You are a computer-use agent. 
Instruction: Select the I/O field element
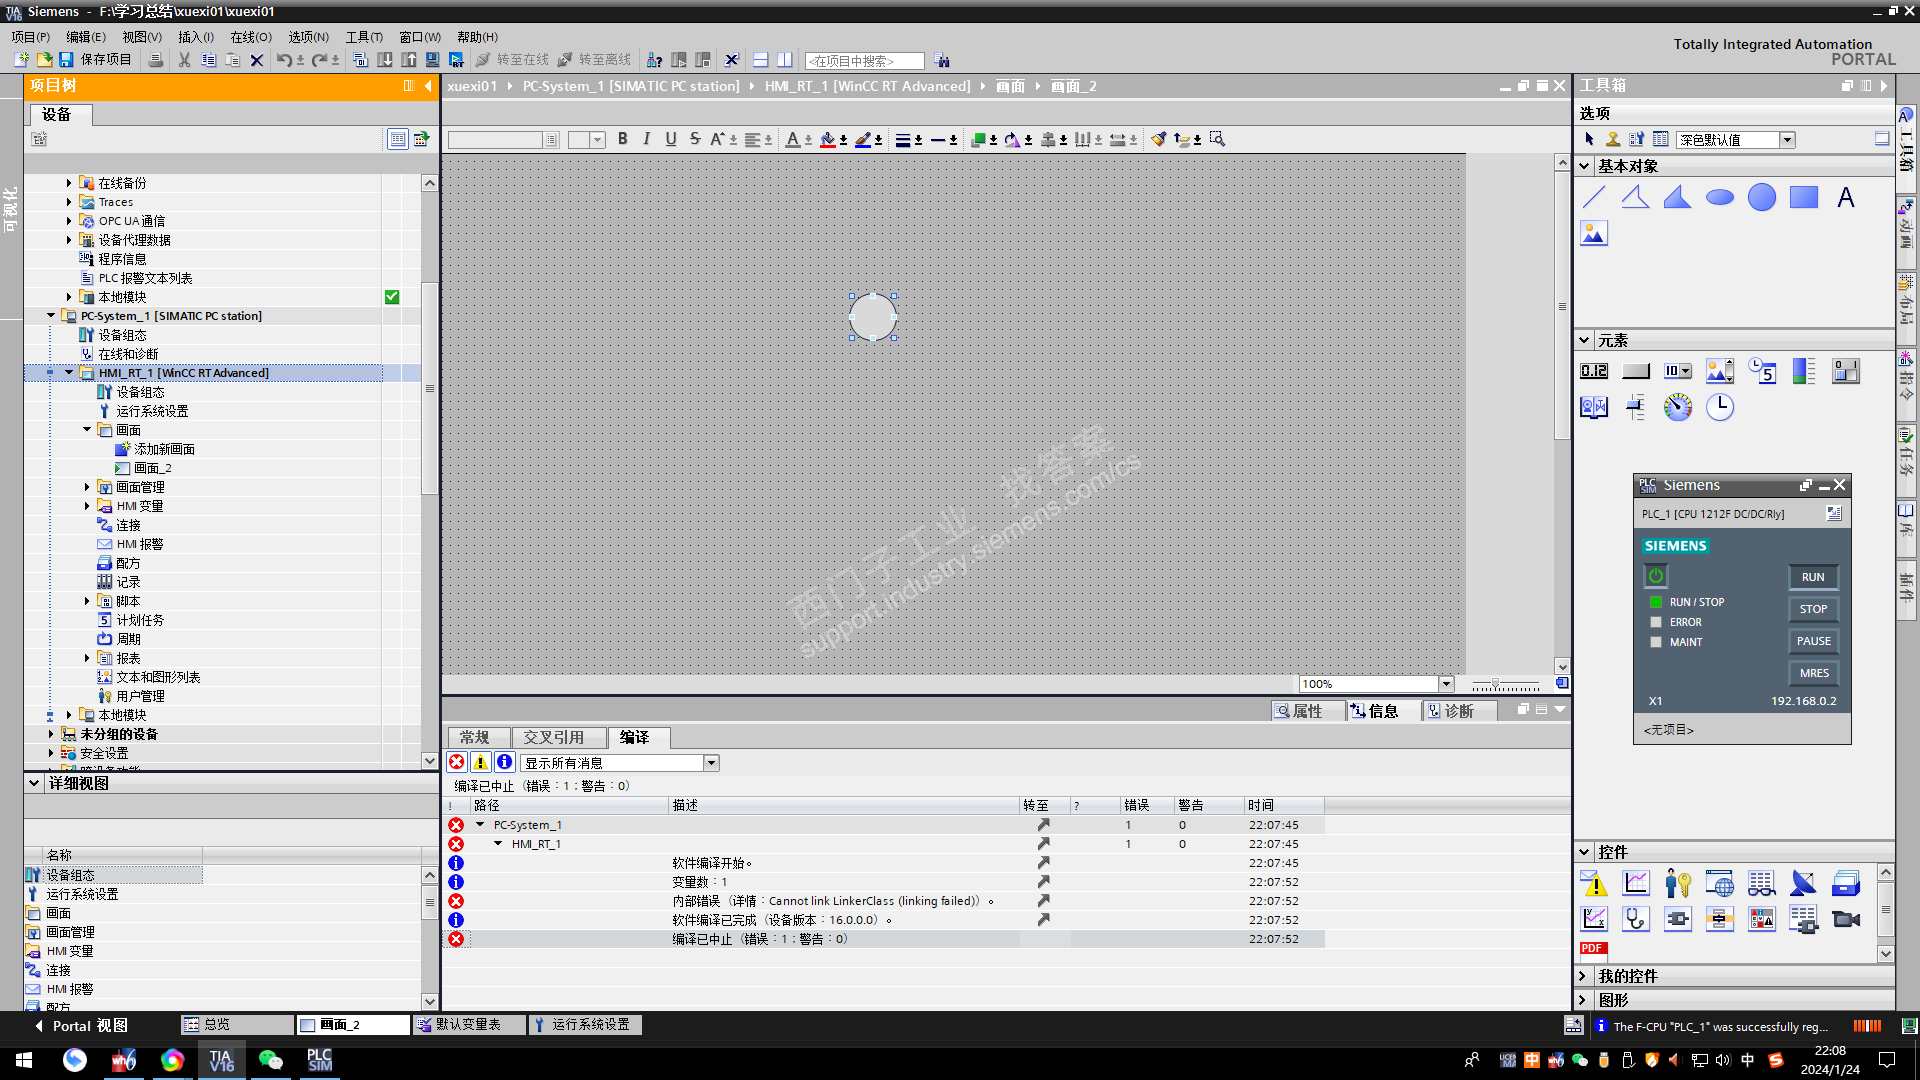[x=1593, y=371]
